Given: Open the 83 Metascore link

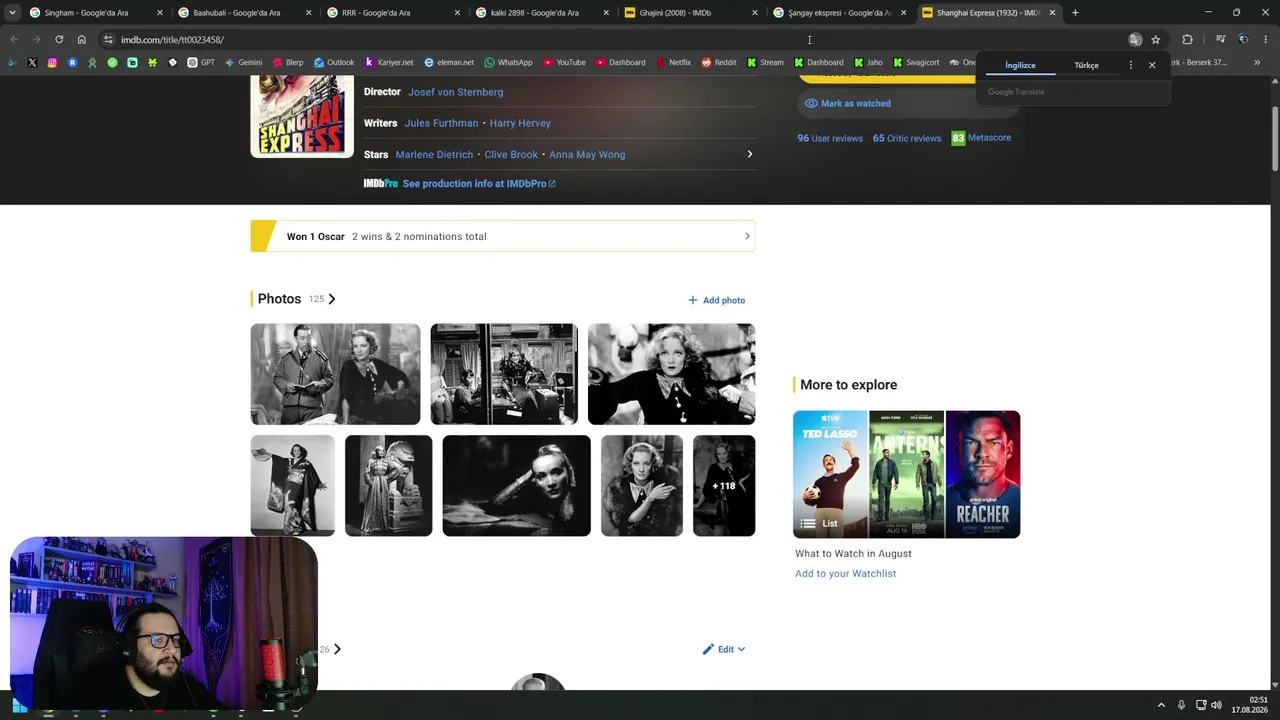Looking at the screenshot, I should (x=981, y=138).
